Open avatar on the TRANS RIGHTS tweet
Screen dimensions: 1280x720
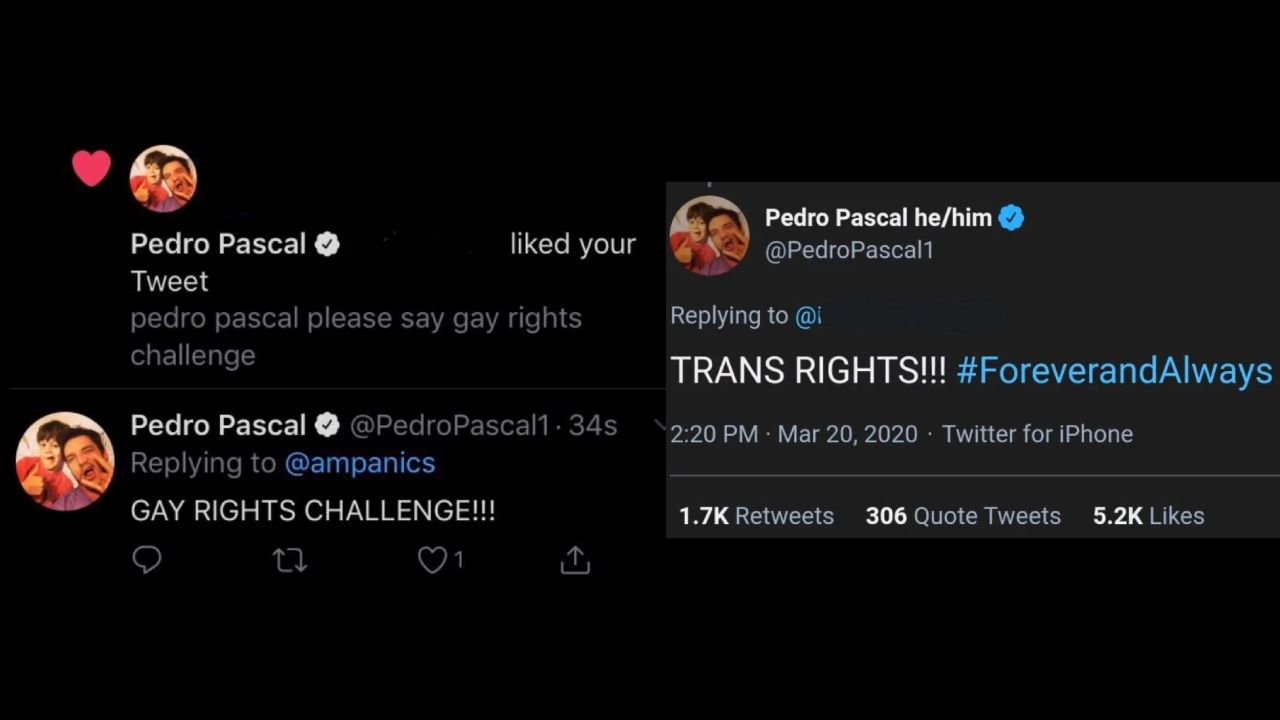(709, 236)
